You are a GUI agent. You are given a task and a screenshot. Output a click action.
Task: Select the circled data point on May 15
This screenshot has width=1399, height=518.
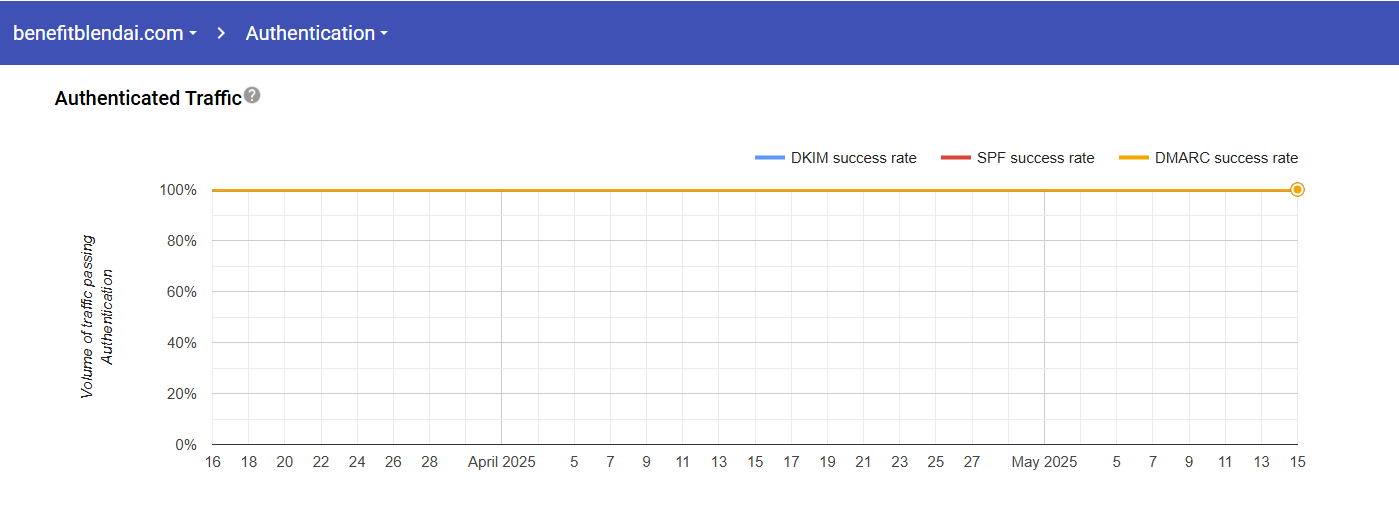(x=1297, y=190)
